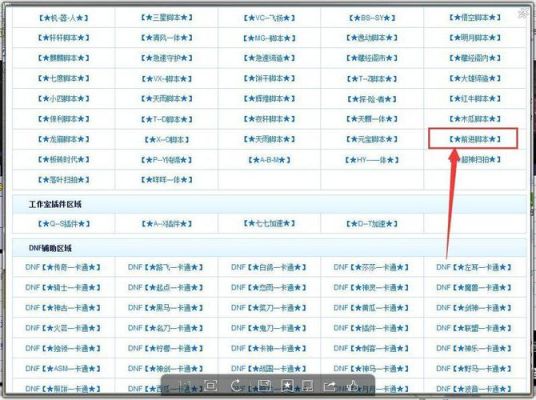Open DNF【★柠檬一卡通★】 link
This screenshot has height=400, width=536.
(x=166, y=348)
